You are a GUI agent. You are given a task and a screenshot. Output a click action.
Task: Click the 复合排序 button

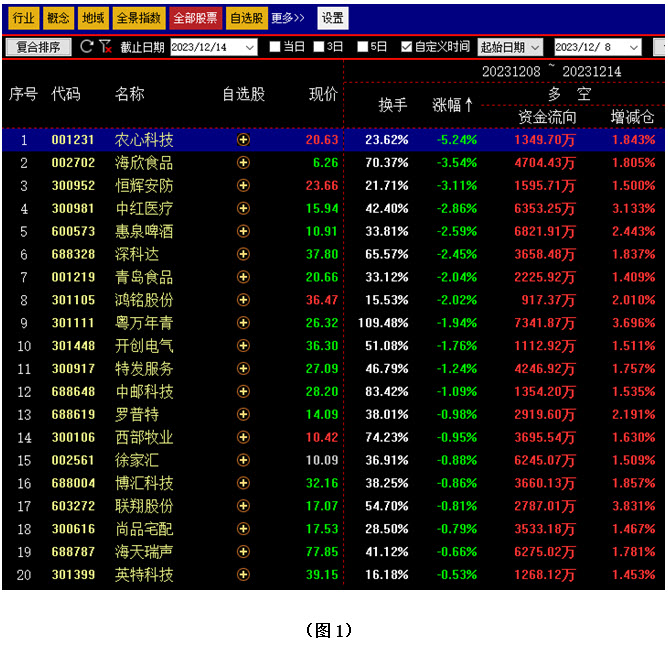click(x=38, y=47)
